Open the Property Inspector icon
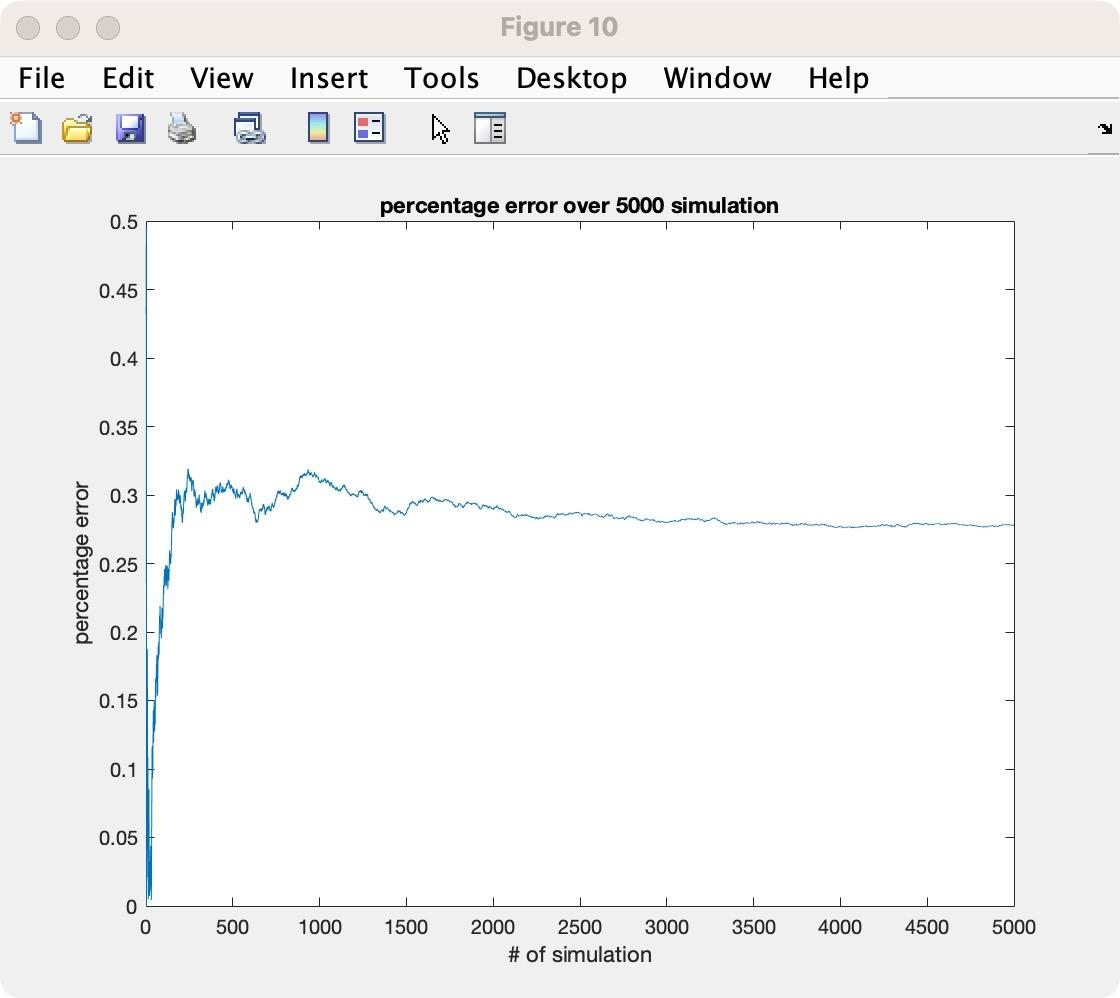The image size is (1120, 998). (489, 128)
